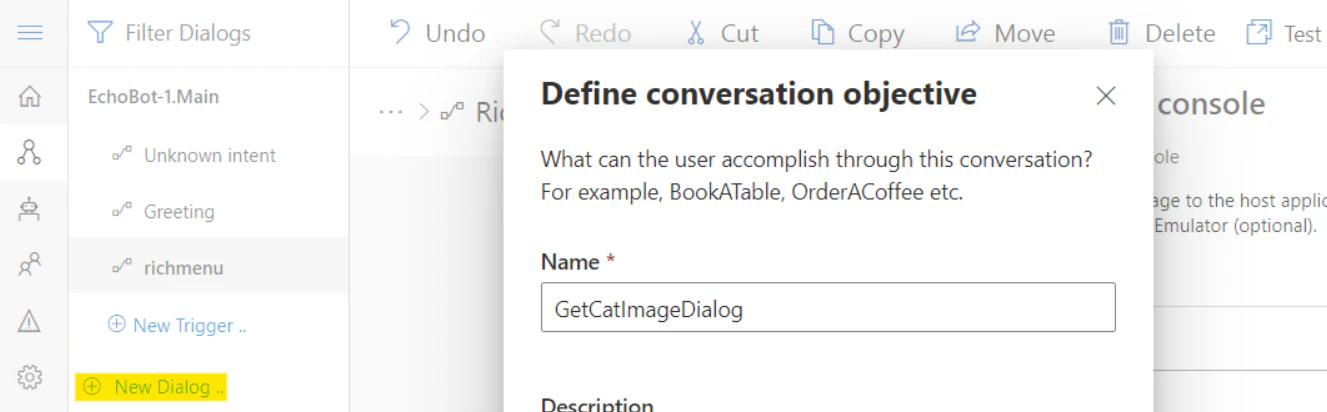Click Redo in the toolbar

[586, 33]
